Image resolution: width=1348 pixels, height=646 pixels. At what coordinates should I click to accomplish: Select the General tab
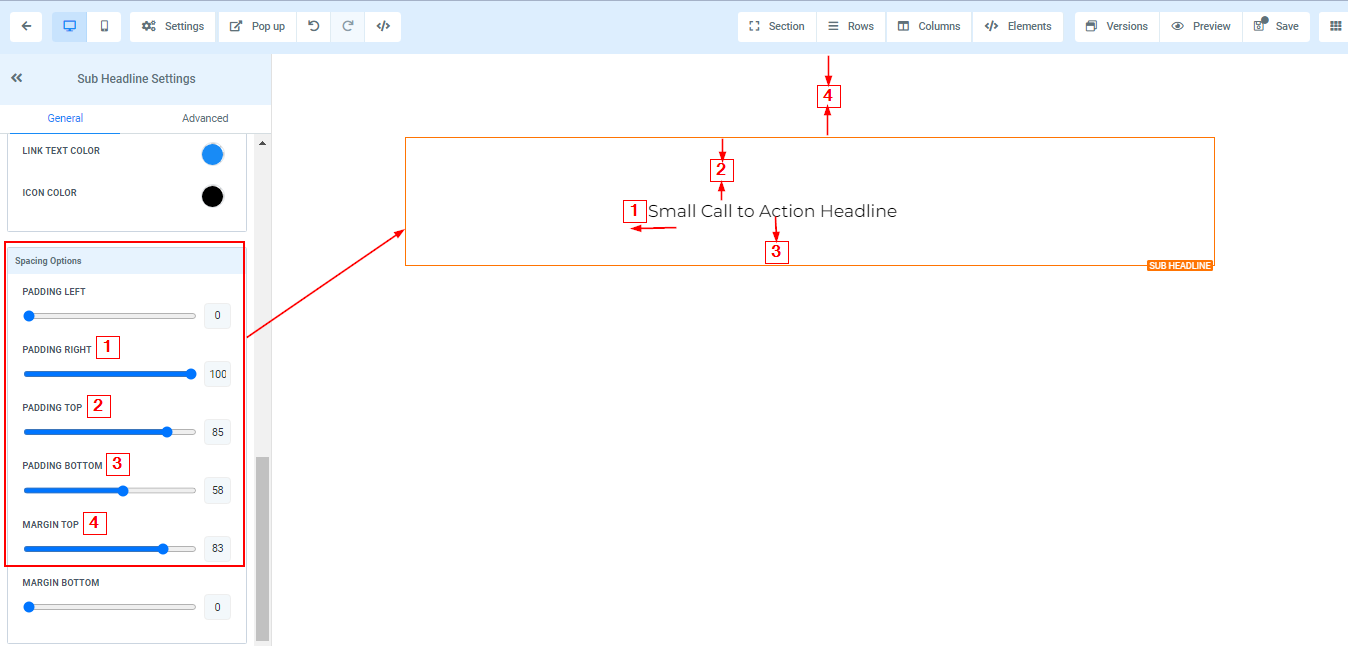click(x=65, y=118)
